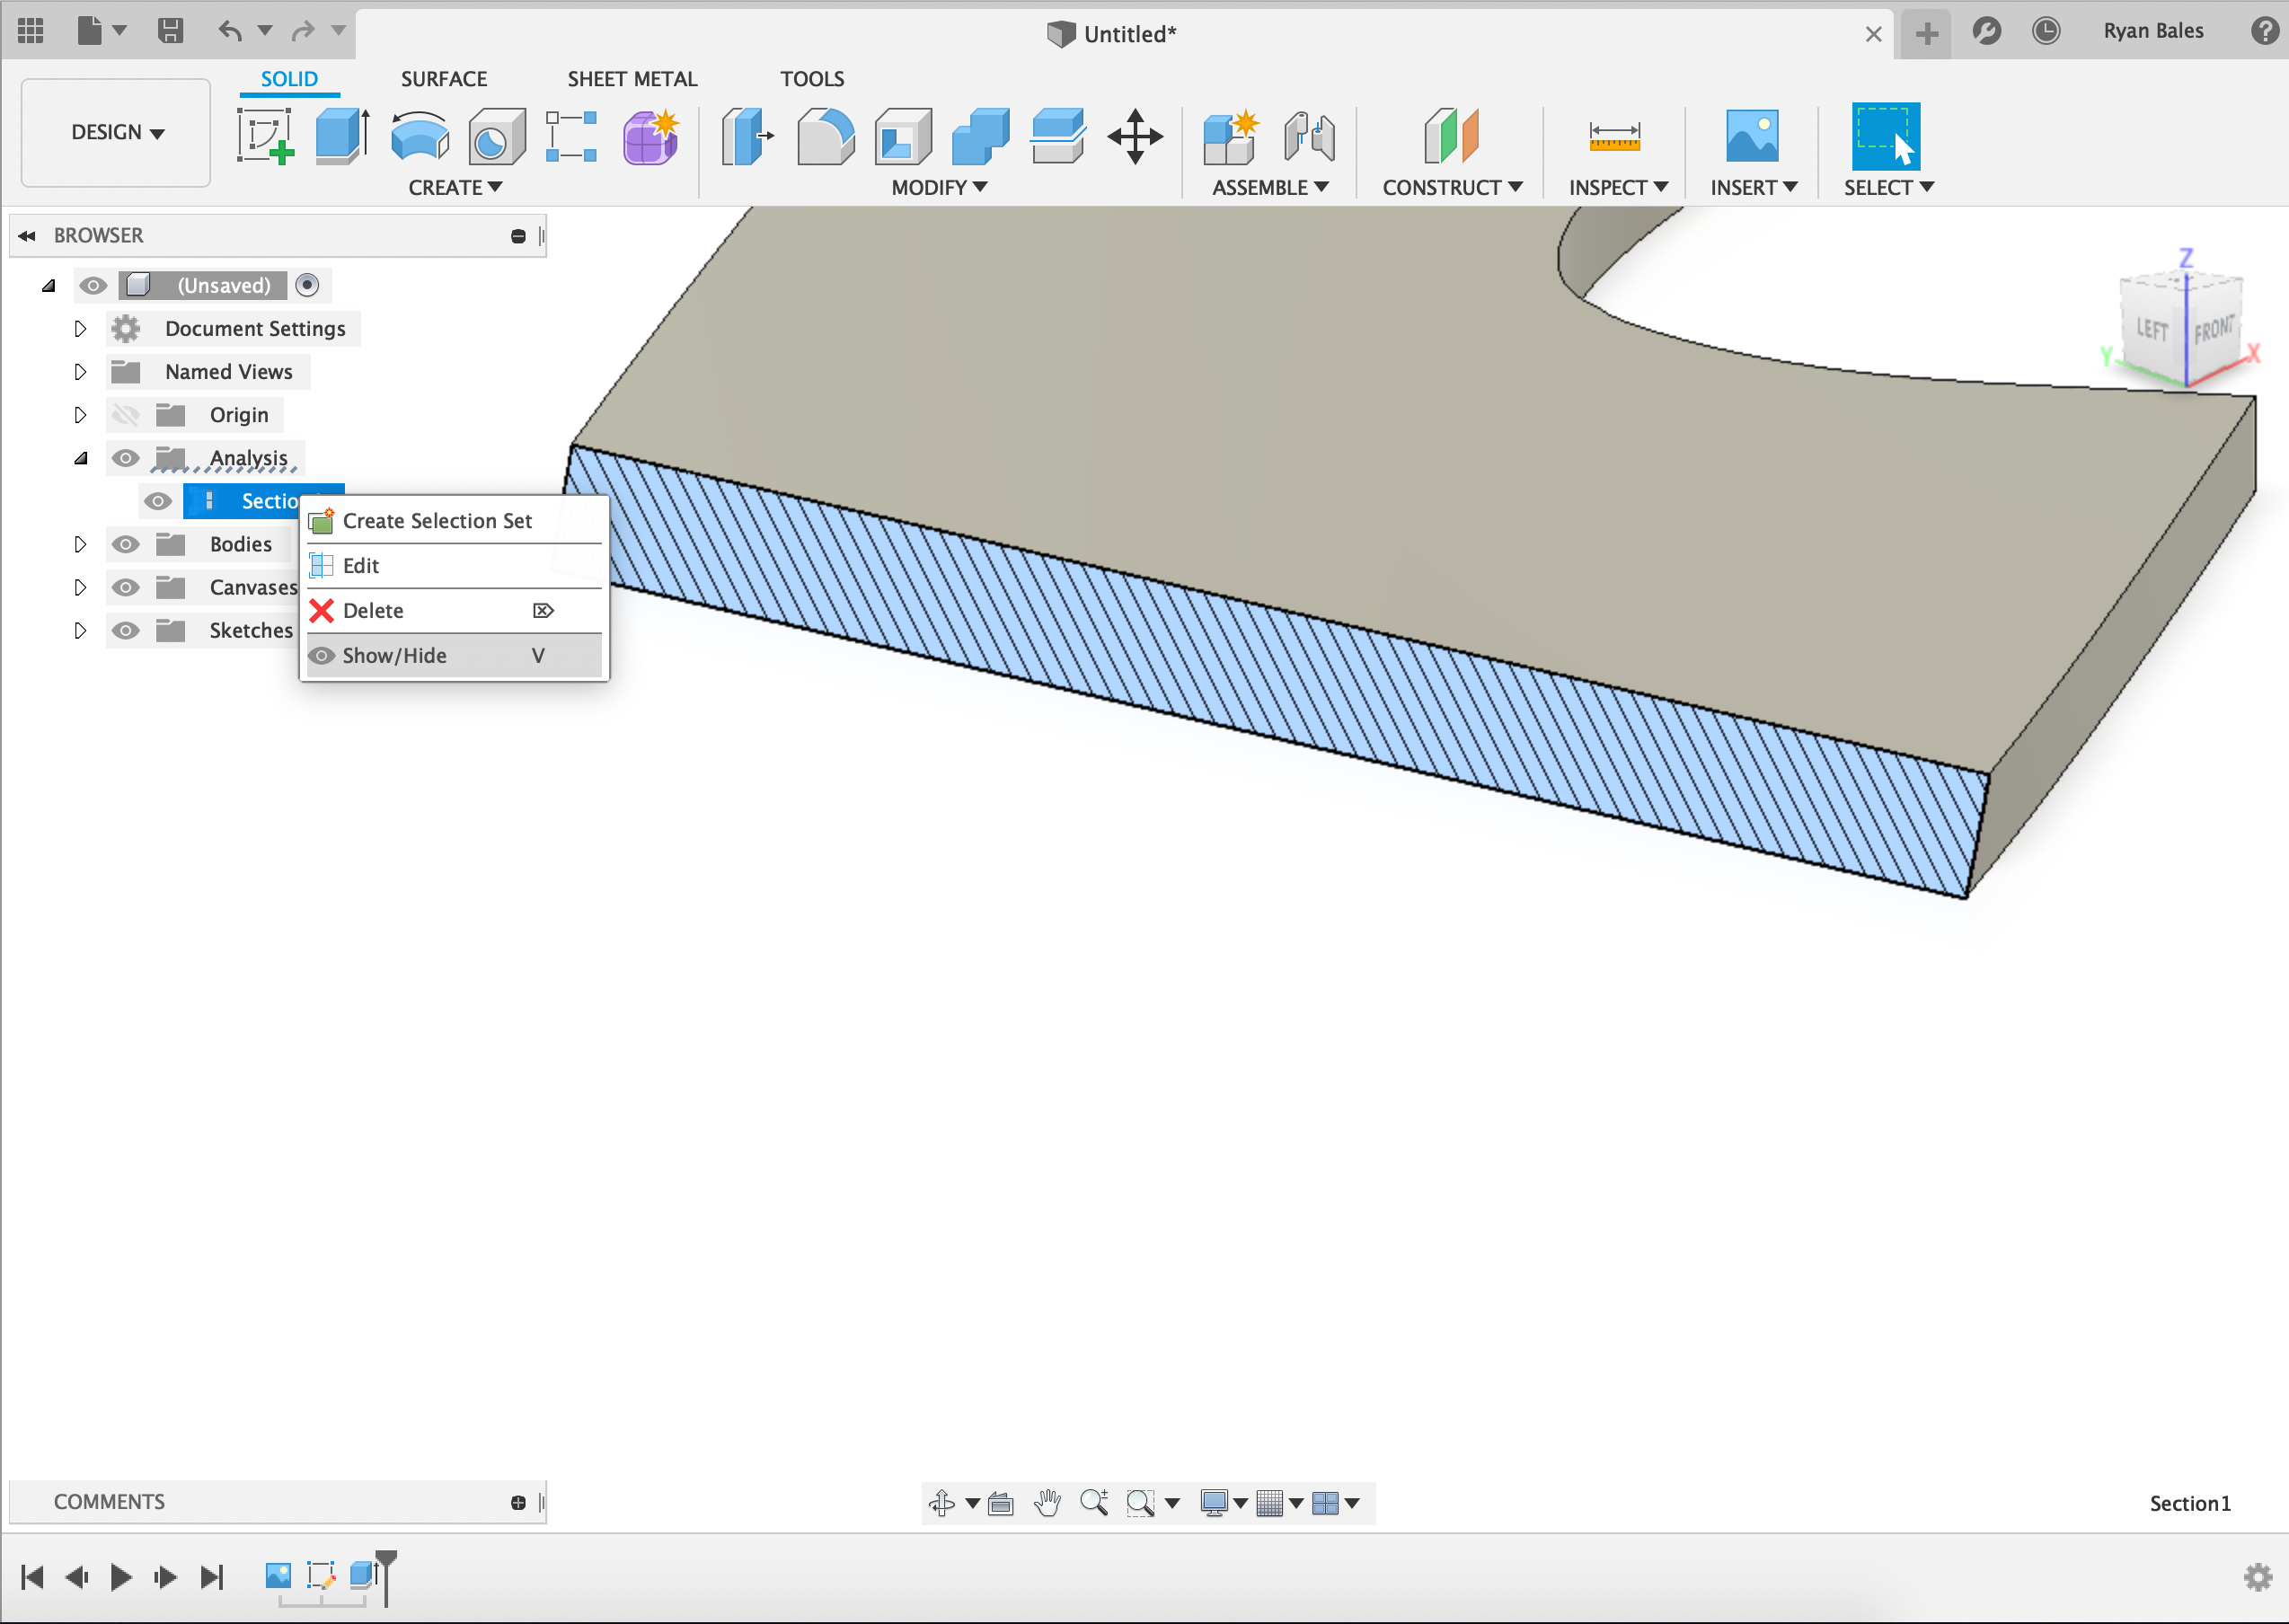Select the Hole tool
Image resolution: width=2289 pixels, height=1624 pixels.
[x=497, y=136]
